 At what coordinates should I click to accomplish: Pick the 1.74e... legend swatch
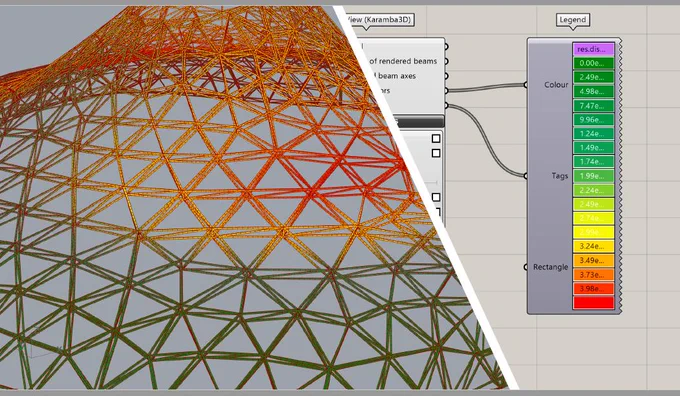pyautogui.click(x=594, y=162)
